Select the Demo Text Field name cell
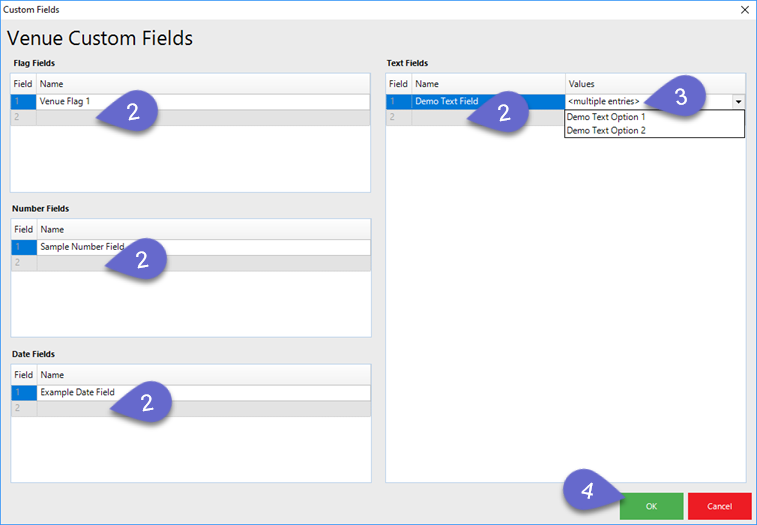The image size is (757, 525). (x=446, y=102)
